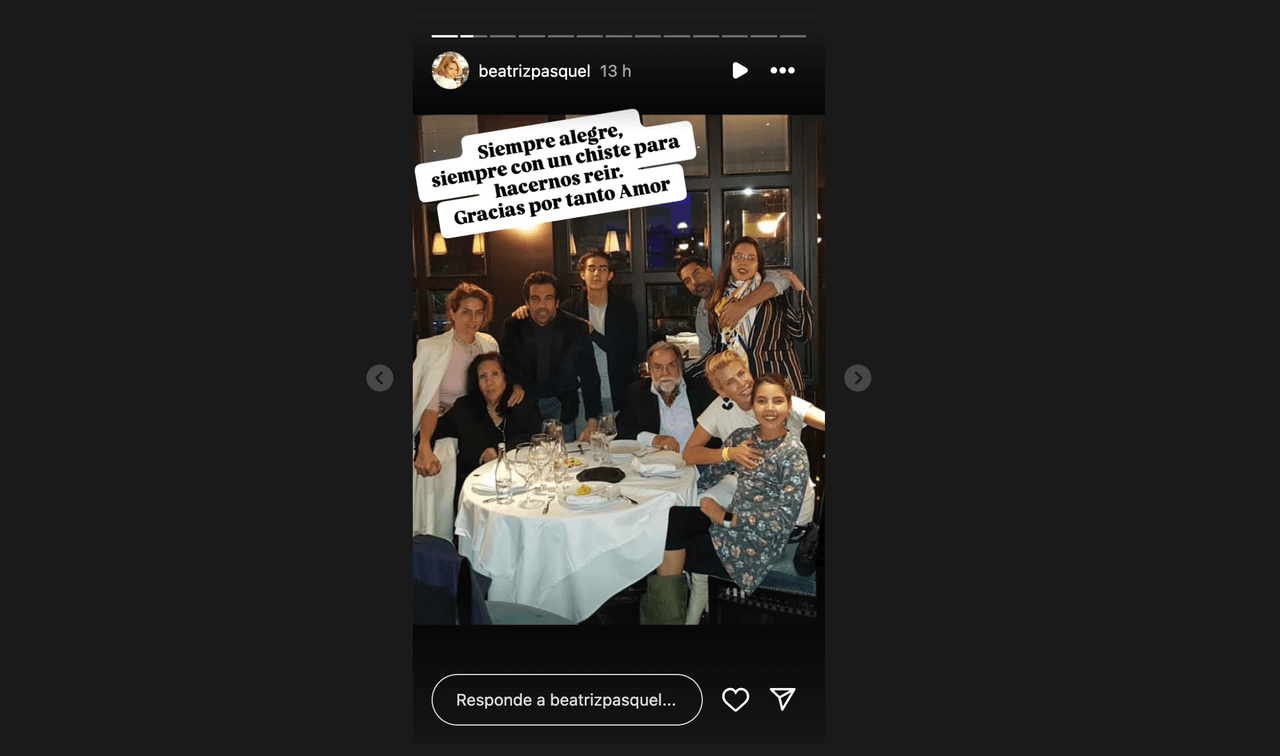
Task: Click the dark background left of story
Action: pyautogui.click(x=200, y=378)
